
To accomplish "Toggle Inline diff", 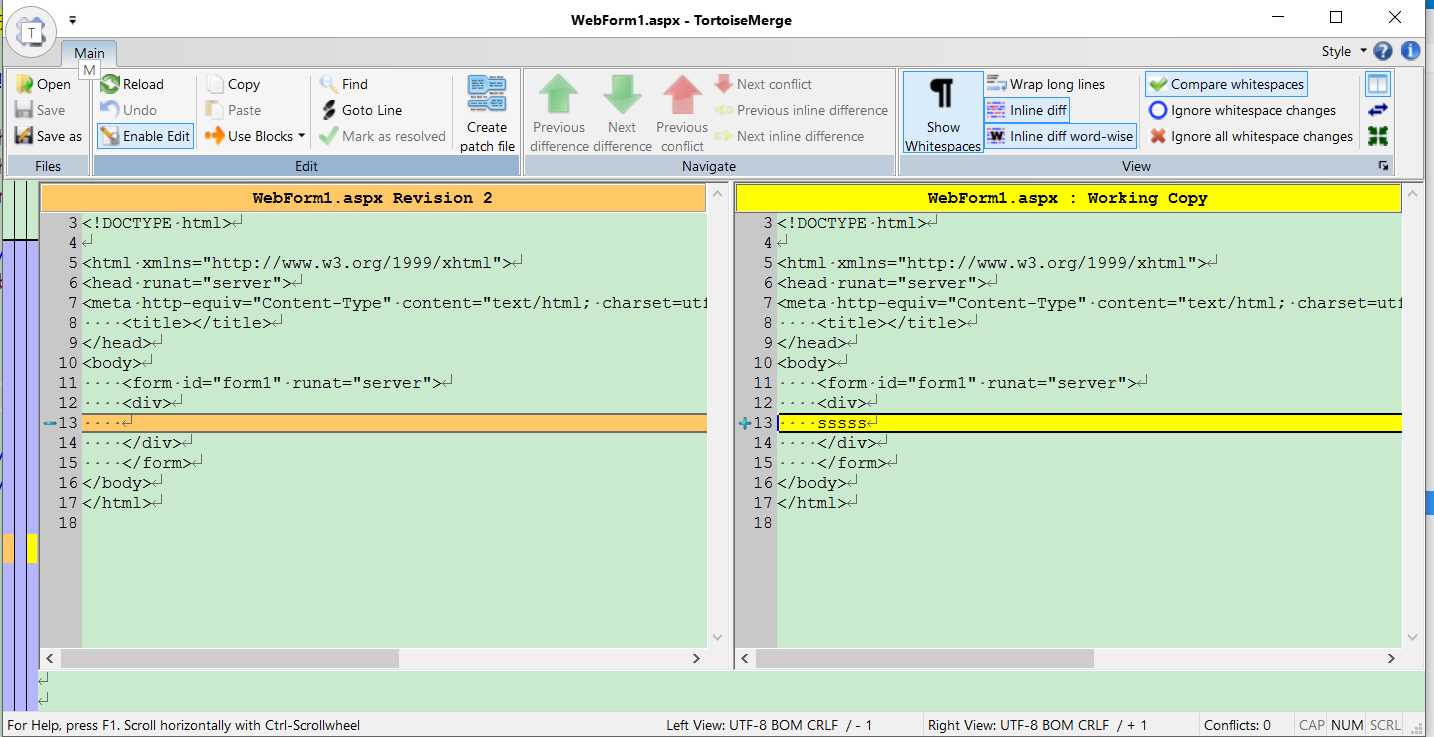I will (x=1027, y=110).
